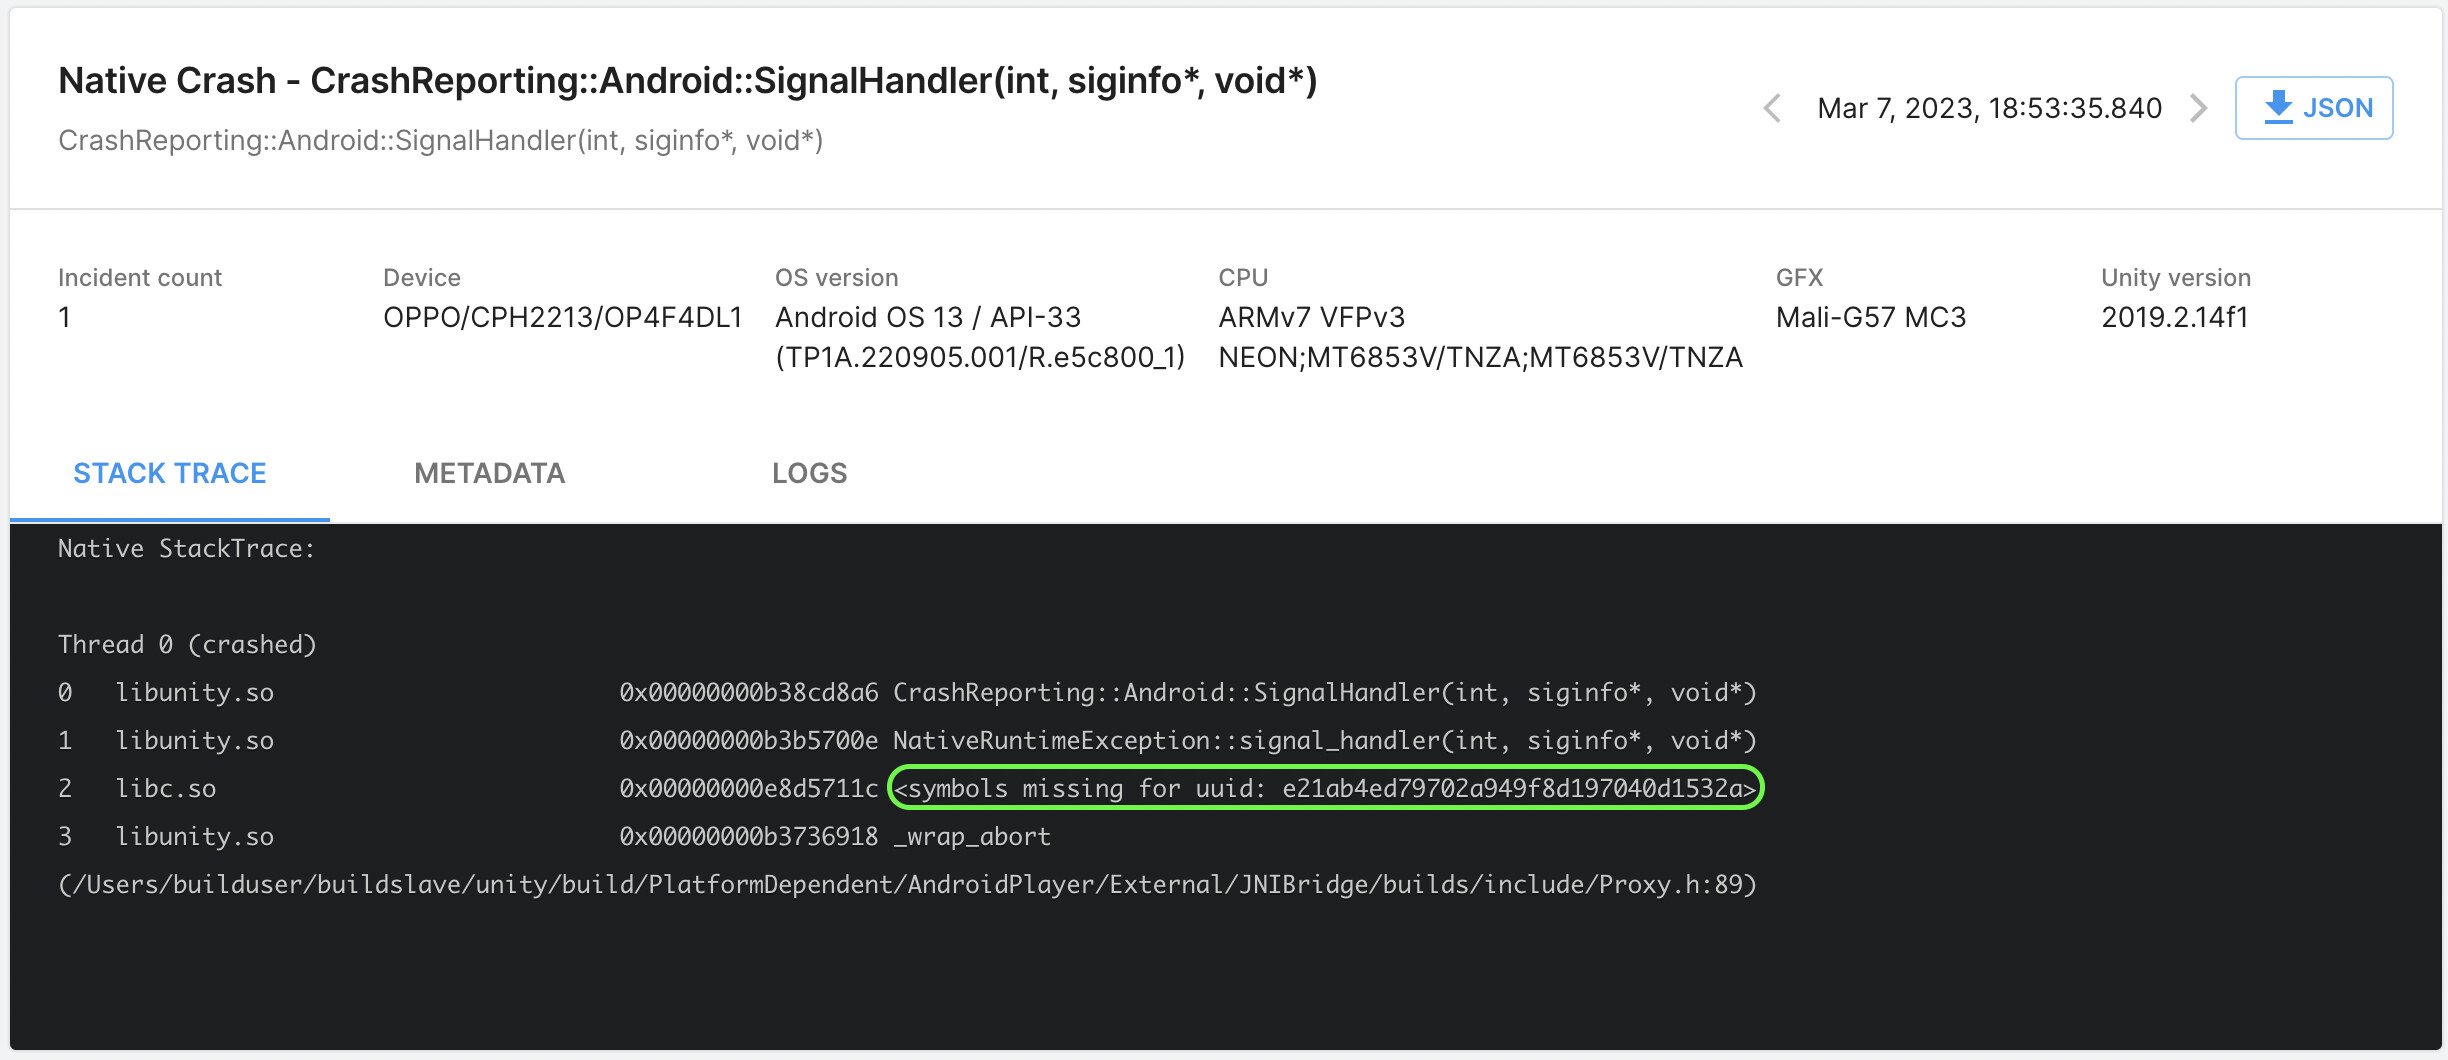Click the download arrow inside the JSON button

tap(2280, 107)
